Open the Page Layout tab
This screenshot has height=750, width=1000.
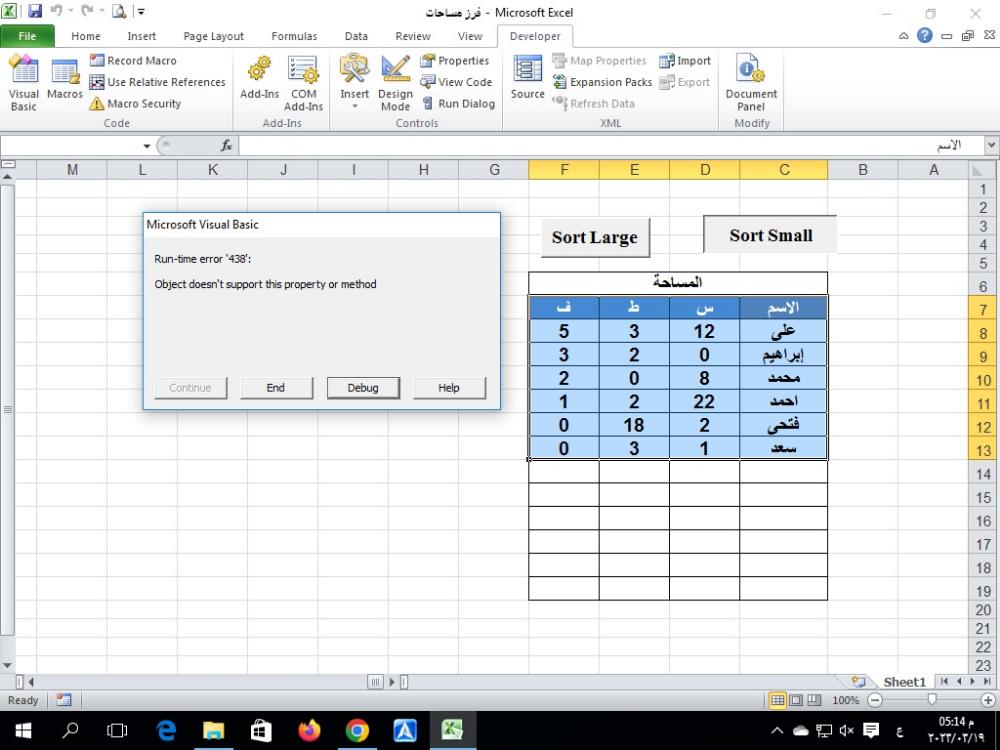tap(214, 36)
